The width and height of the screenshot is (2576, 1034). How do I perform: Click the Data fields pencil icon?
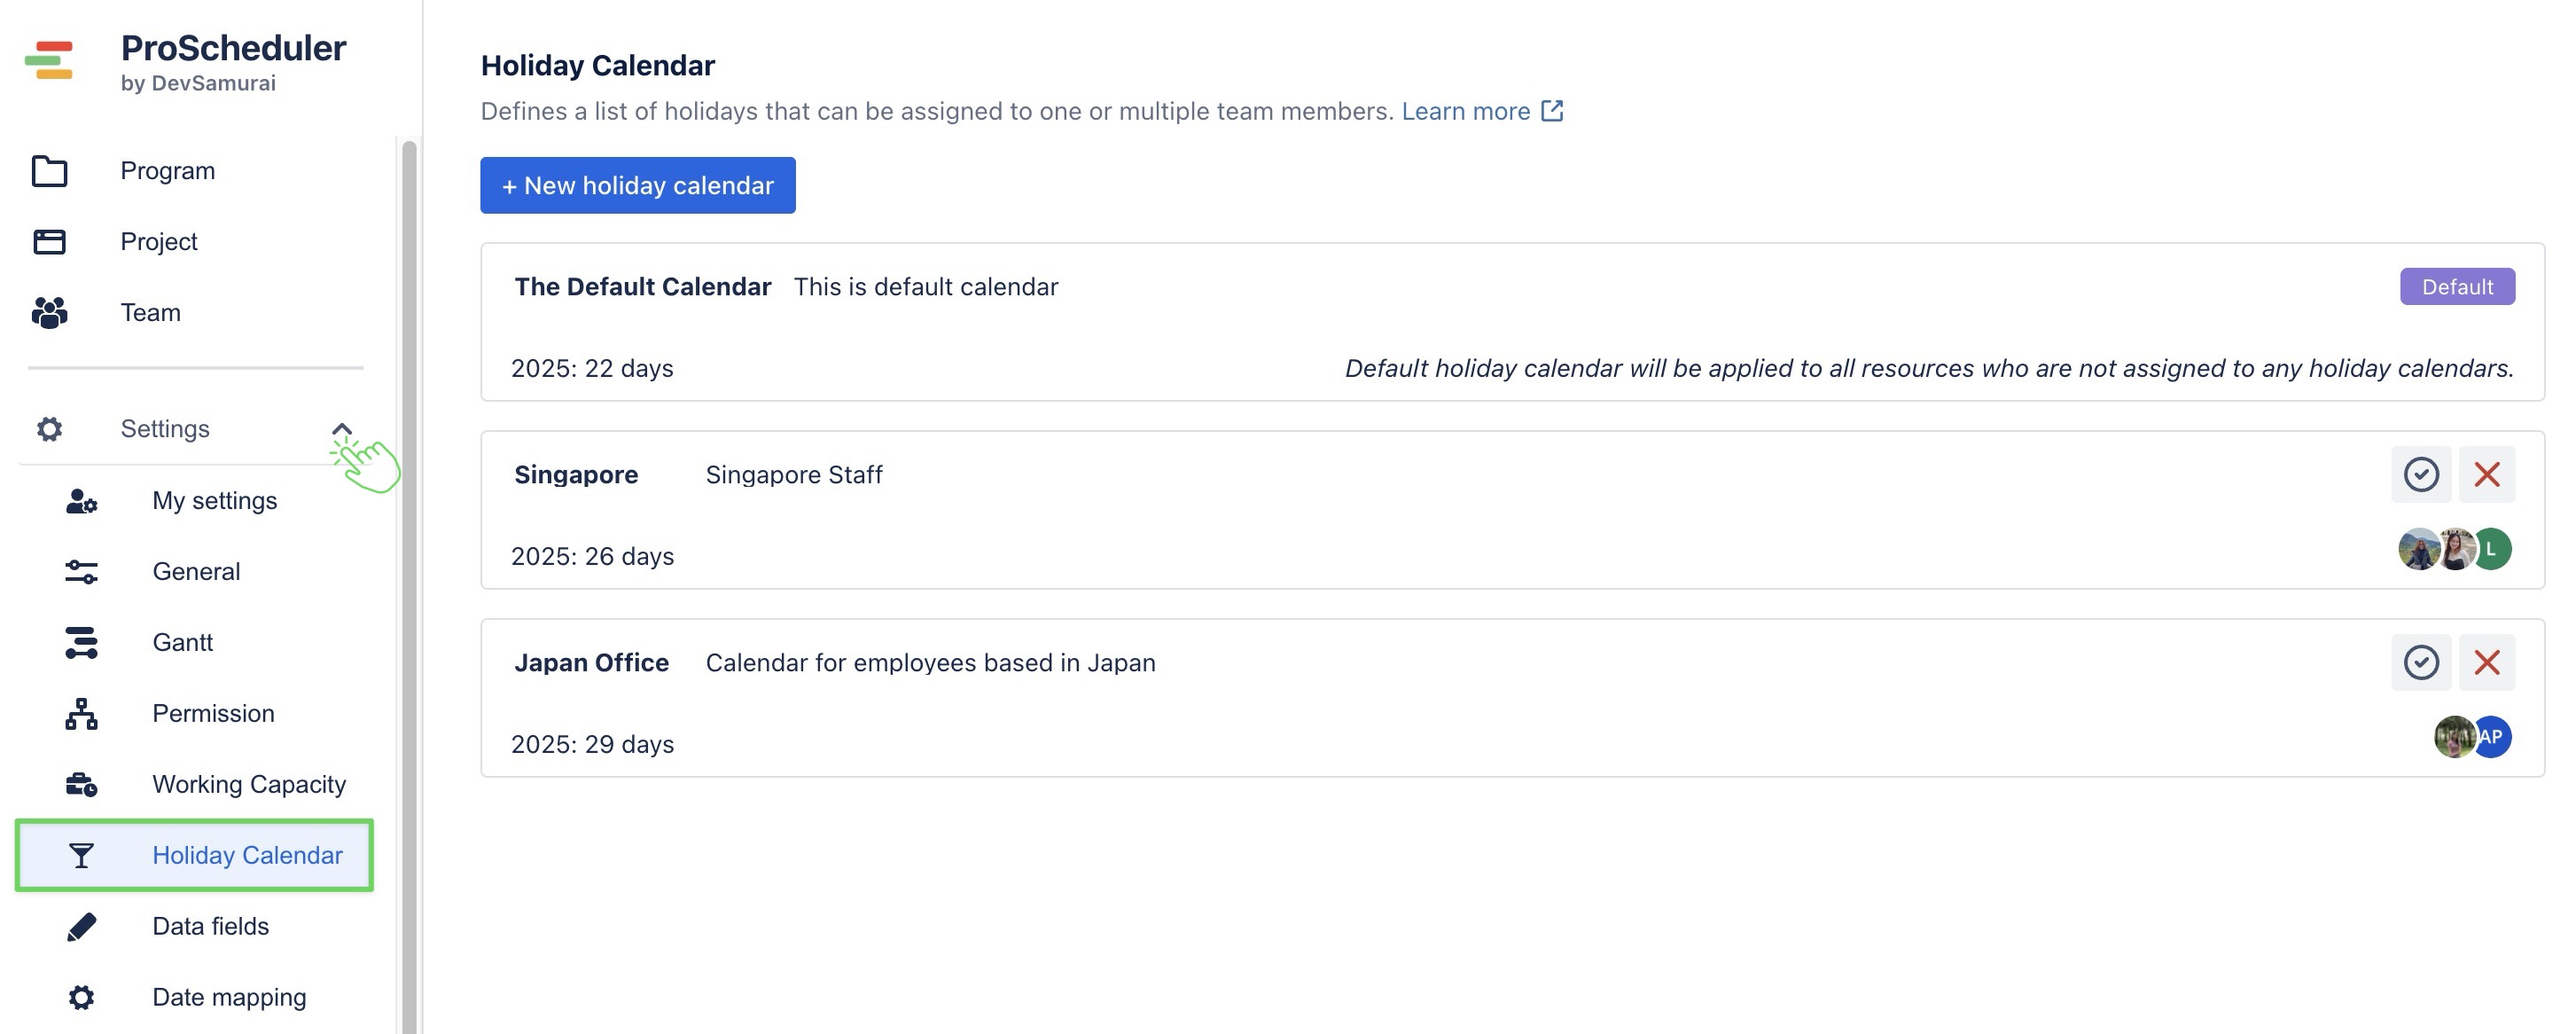[81, 926]
